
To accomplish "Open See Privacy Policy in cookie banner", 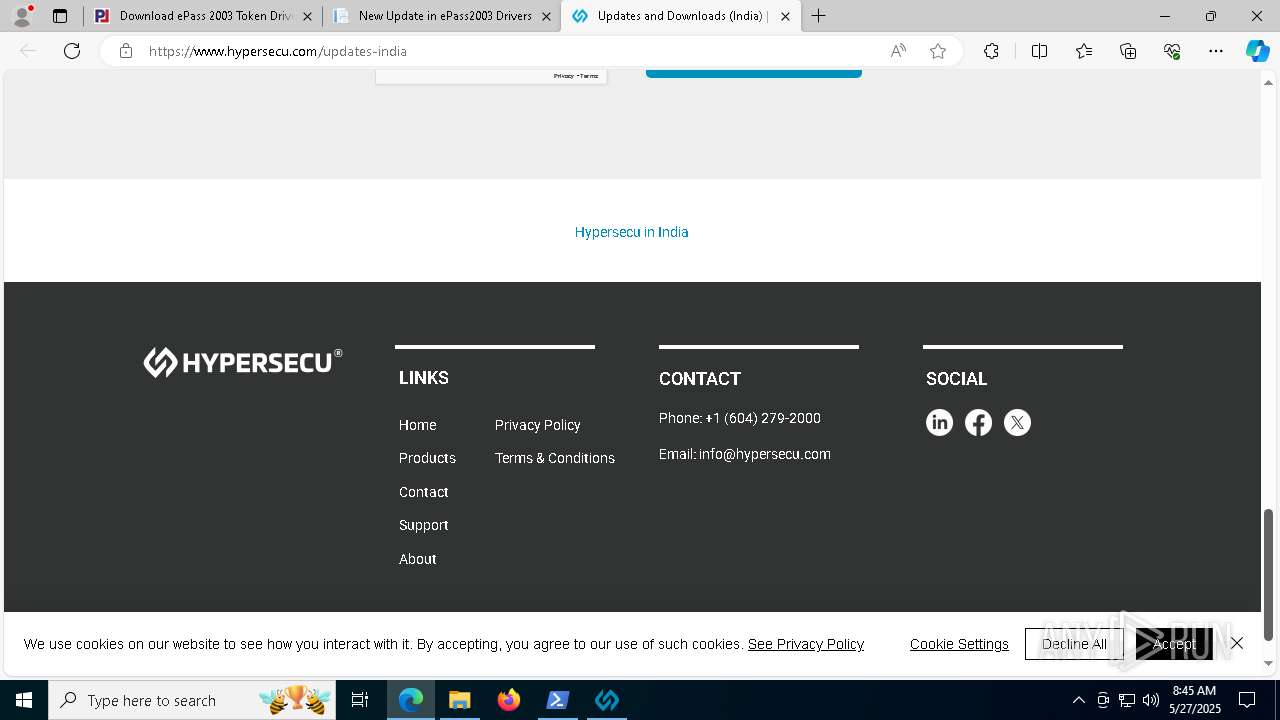I will click(x=806, y=644).
